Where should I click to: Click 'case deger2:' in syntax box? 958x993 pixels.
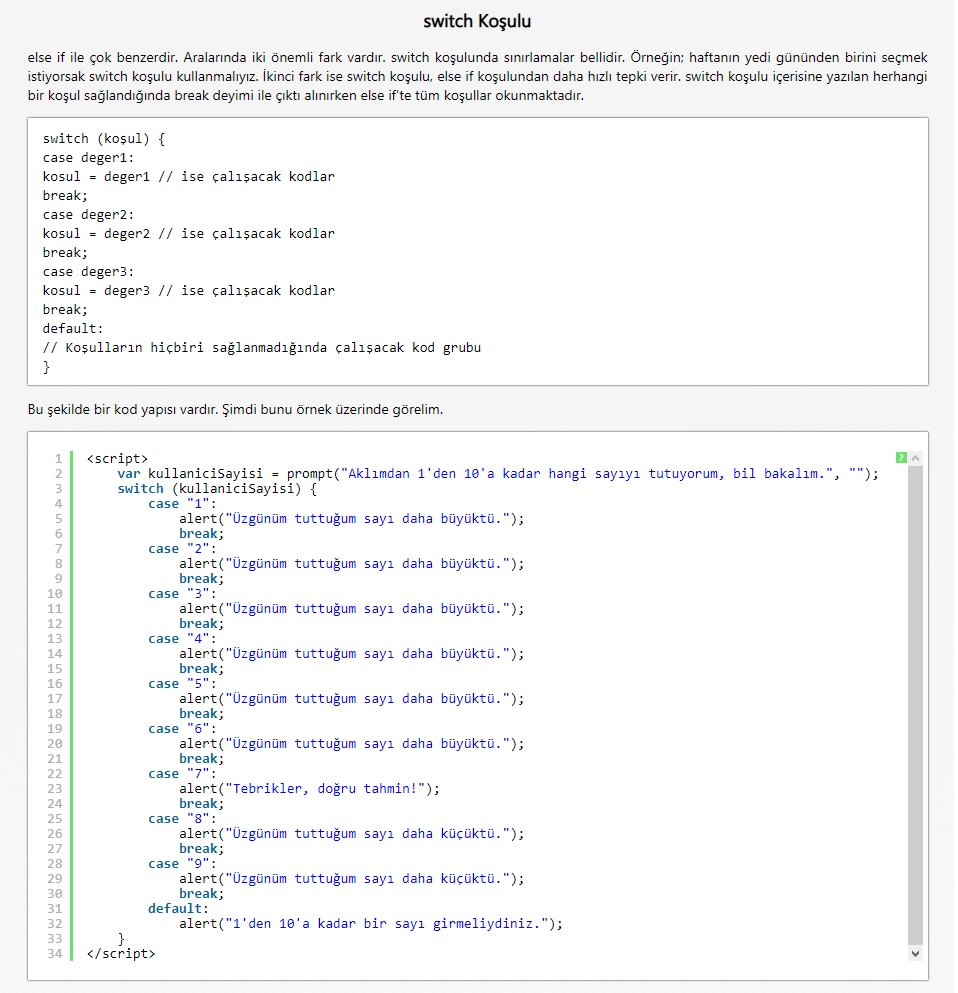89,215
